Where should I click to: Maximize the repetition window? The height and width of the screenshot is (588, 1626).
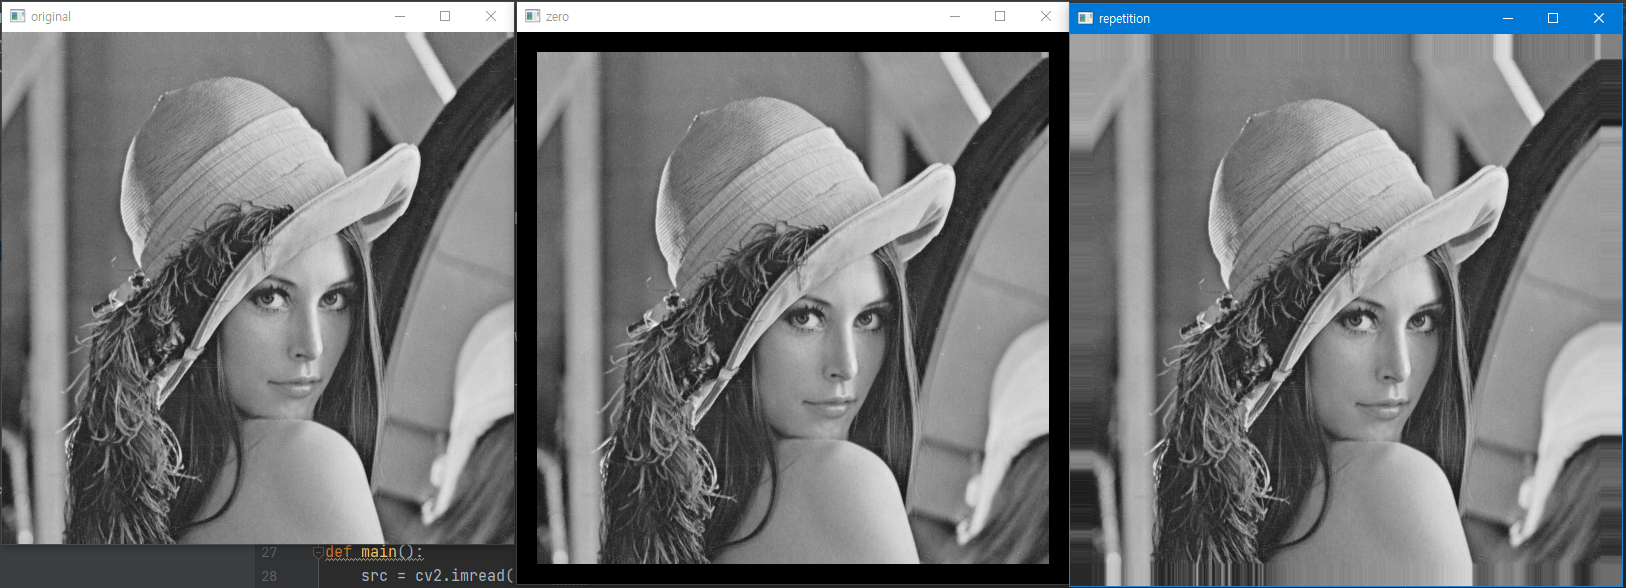click(1553, 18)
